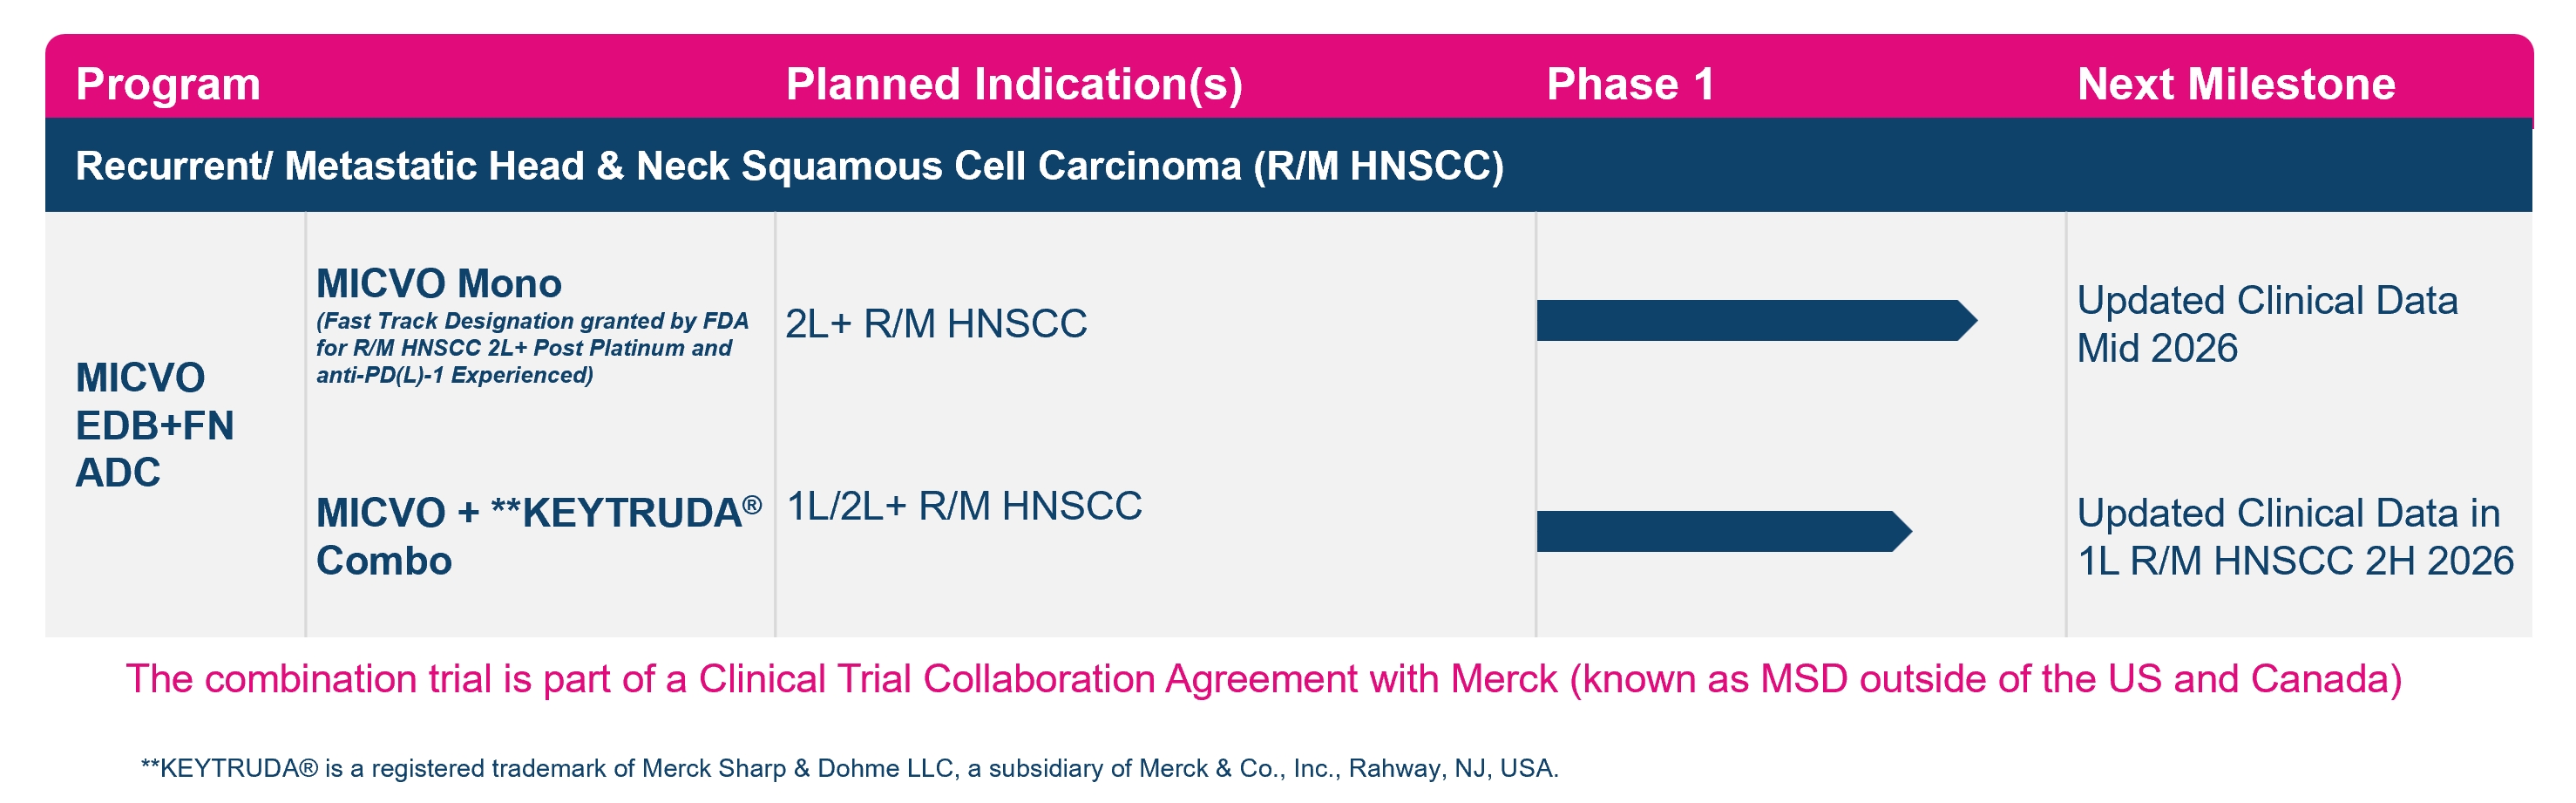2576x803 pixels.
Task: Click the arrowhead tip of Mono bar
Action: (x=1967, y=321)
